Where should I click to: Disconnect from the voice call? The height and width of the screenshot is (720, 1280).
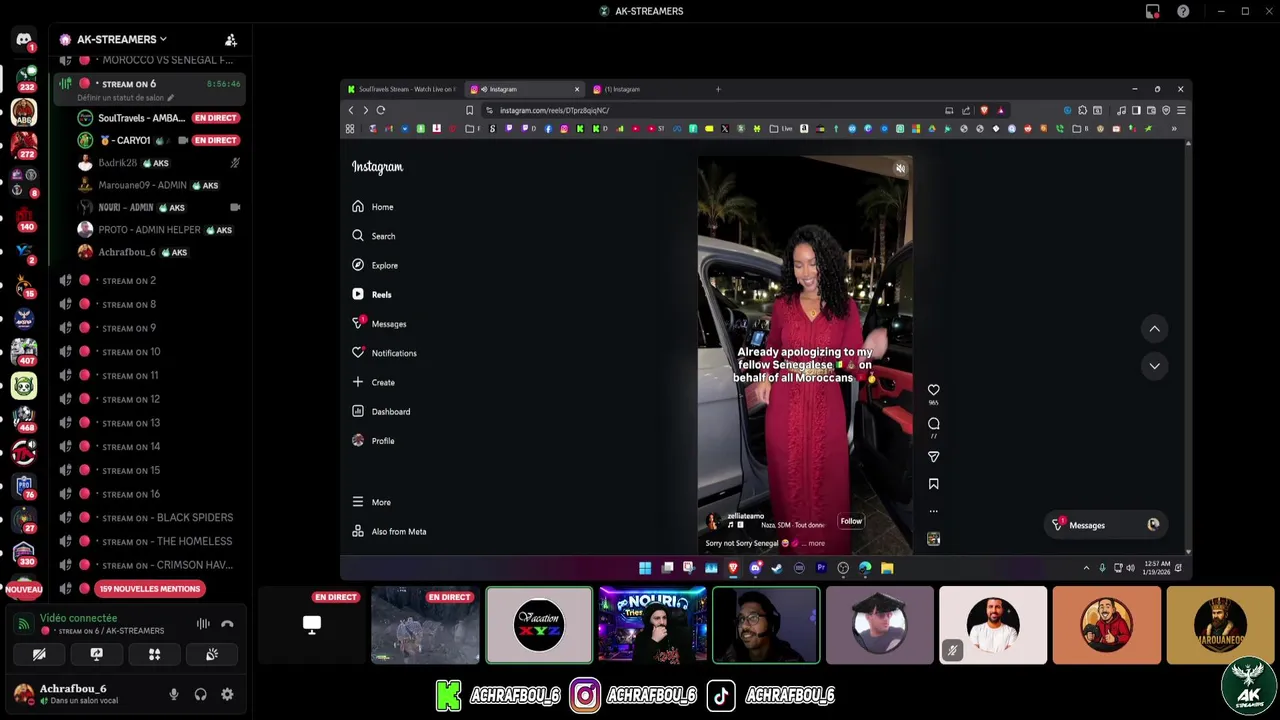pos(227,624)
